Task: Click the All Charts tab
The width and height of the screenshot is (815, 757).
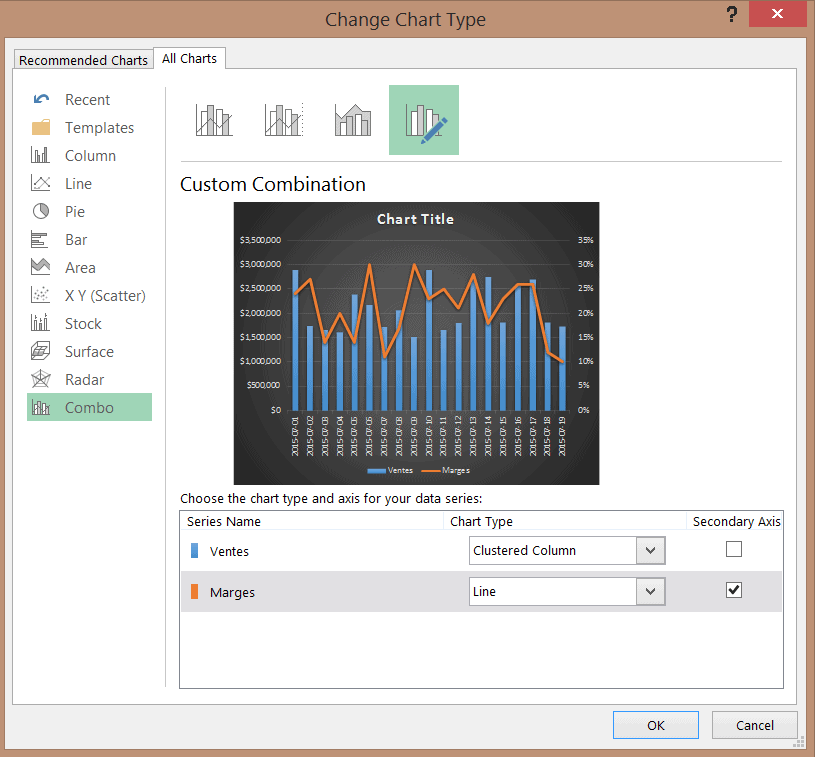Action: point(189,59)
